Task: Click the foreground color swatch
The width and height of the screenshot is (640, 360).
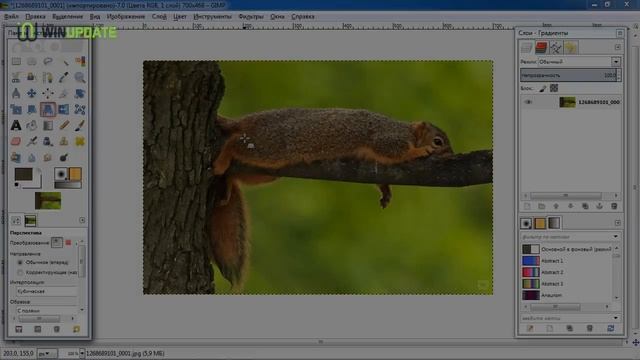Action: (23, 174)
